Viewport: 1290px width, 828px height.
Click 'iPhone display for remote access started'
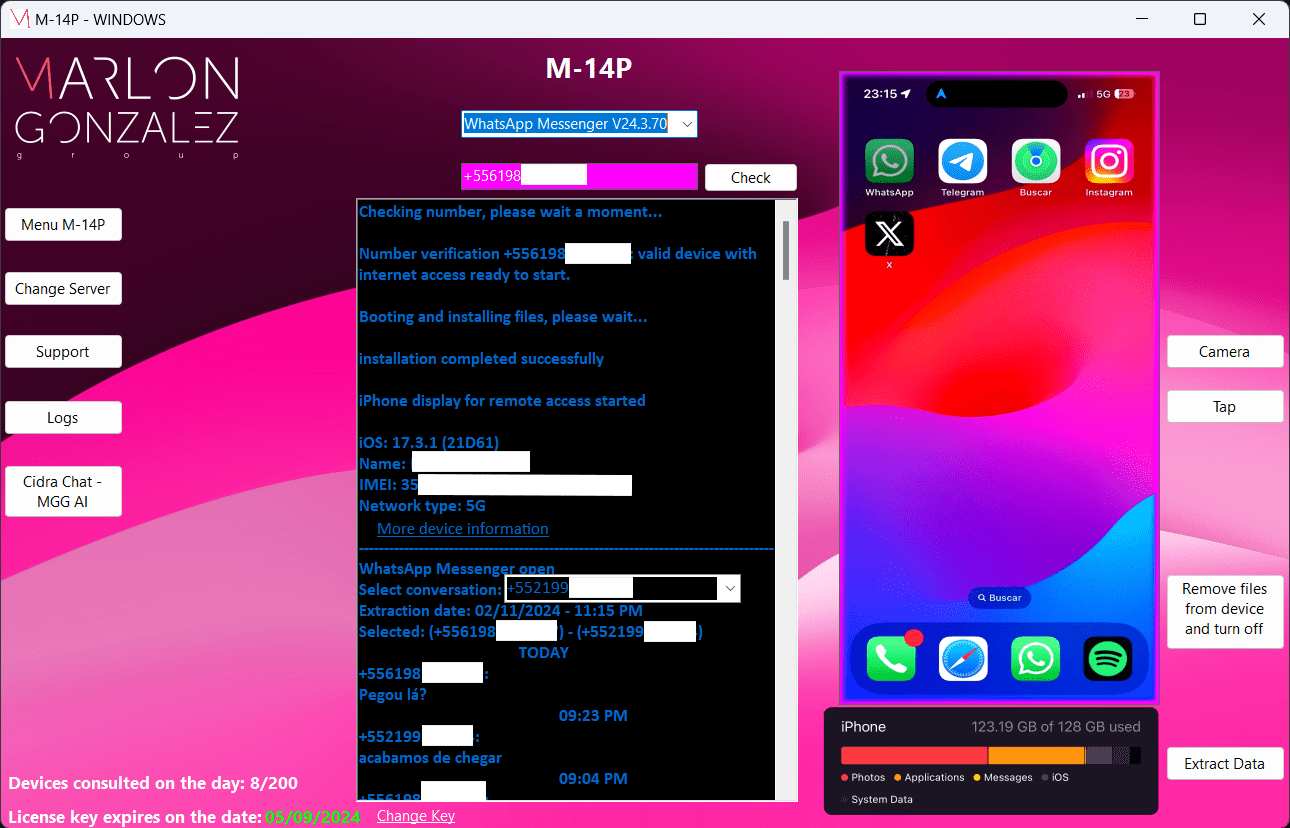point(502,400)
